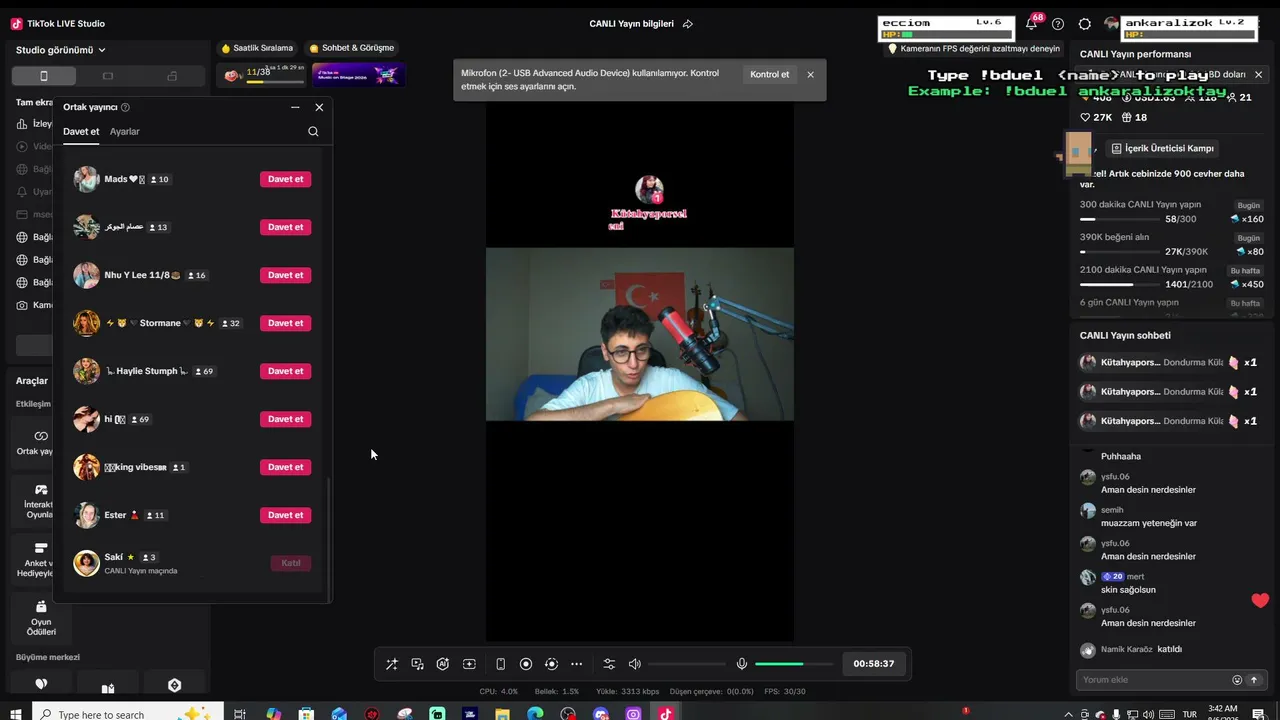Open the Music on Stage banner
The image size is (1280, 720).
[358, 74]
